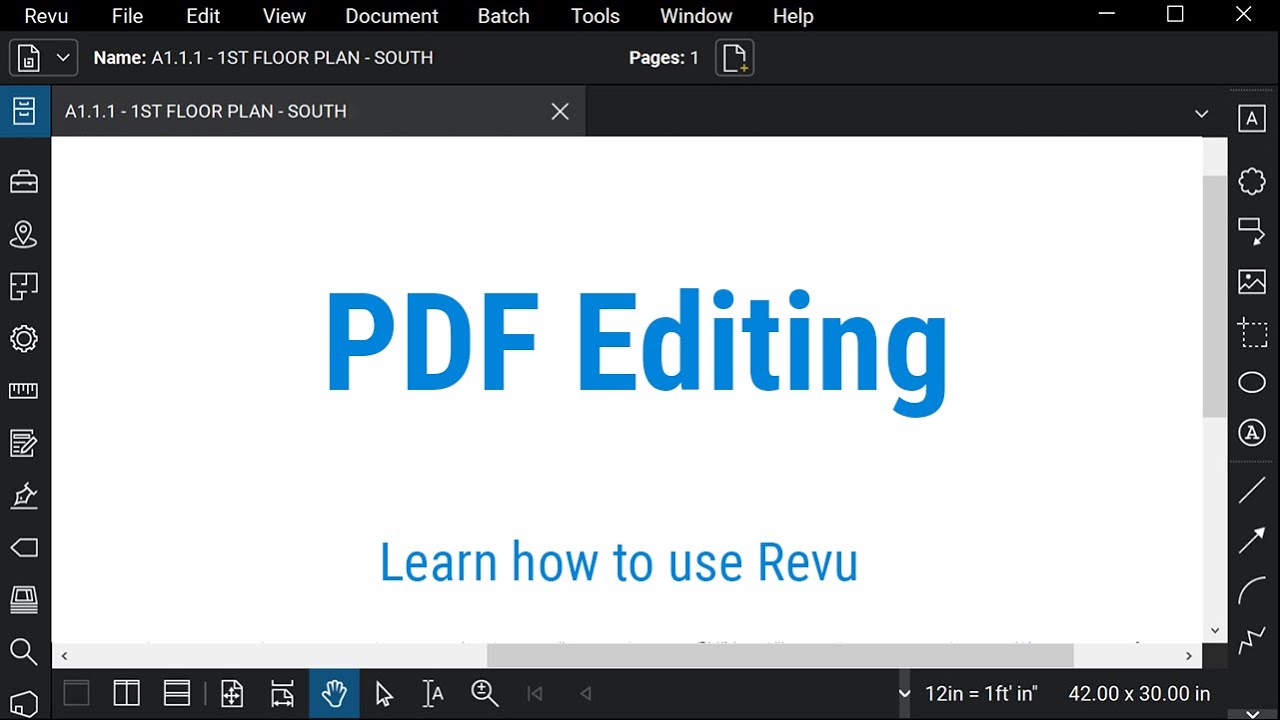The height and width of the screenshot is (720, 1280).
Task: Switch to side-by-side split view
Action: click(126, 693)
